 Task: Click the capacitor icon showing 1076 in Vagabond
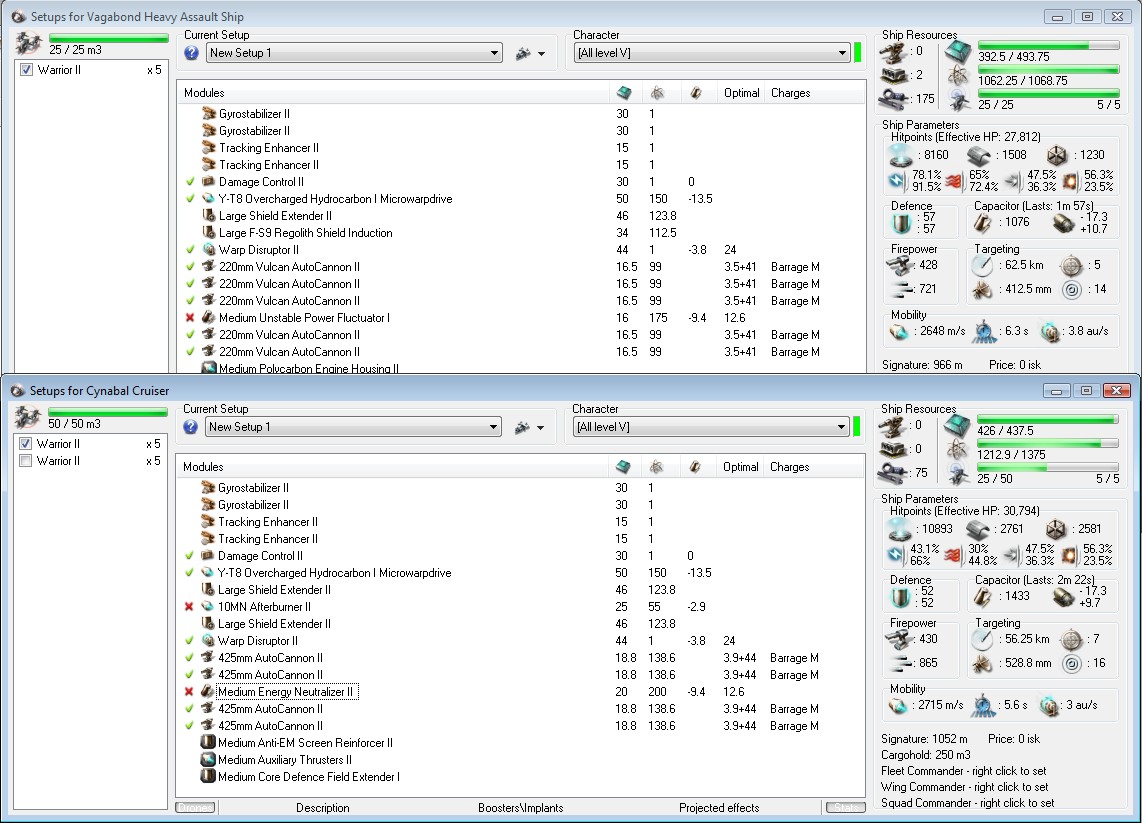[x=983, y=222]
